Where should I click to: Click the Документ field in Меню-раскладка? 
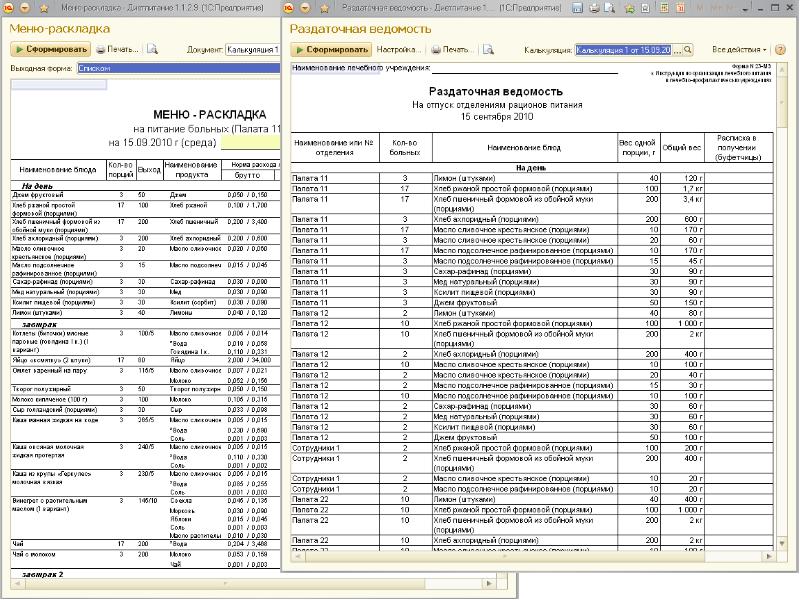tap(253, 48)
